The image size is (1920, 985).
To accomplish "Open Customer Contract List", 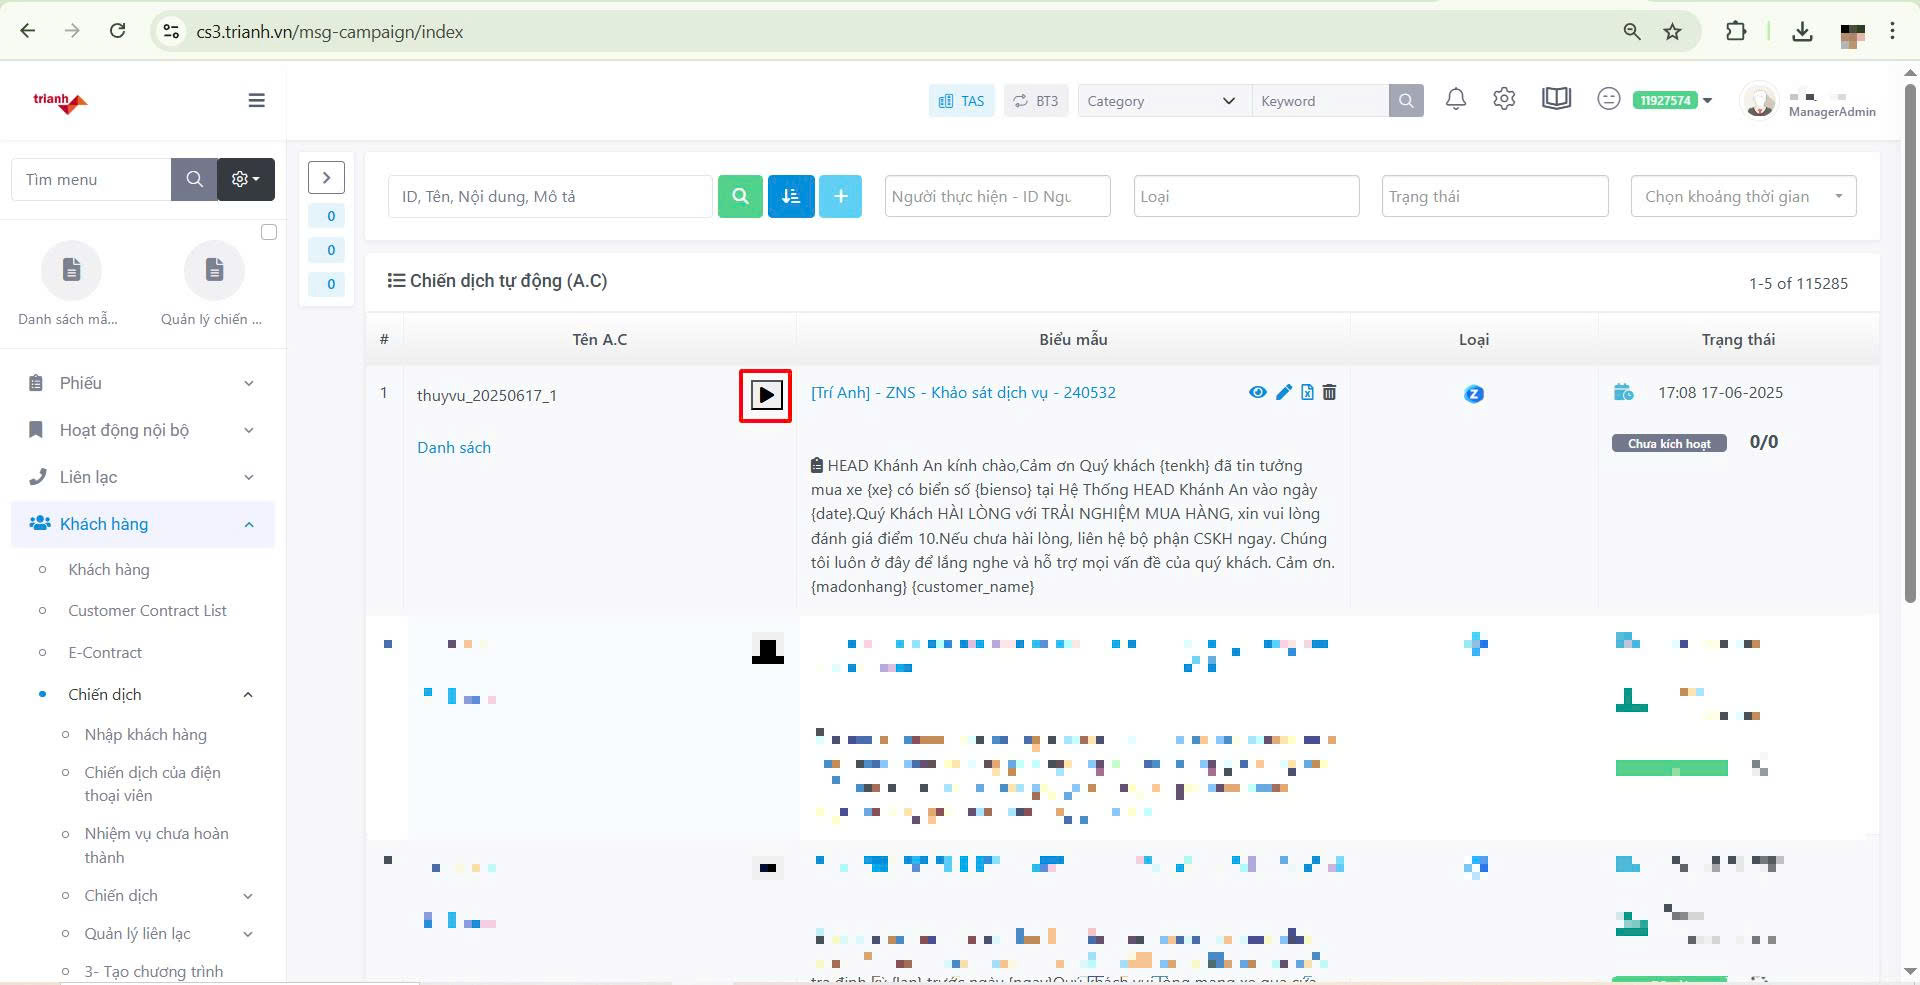I will coord(147,610).
